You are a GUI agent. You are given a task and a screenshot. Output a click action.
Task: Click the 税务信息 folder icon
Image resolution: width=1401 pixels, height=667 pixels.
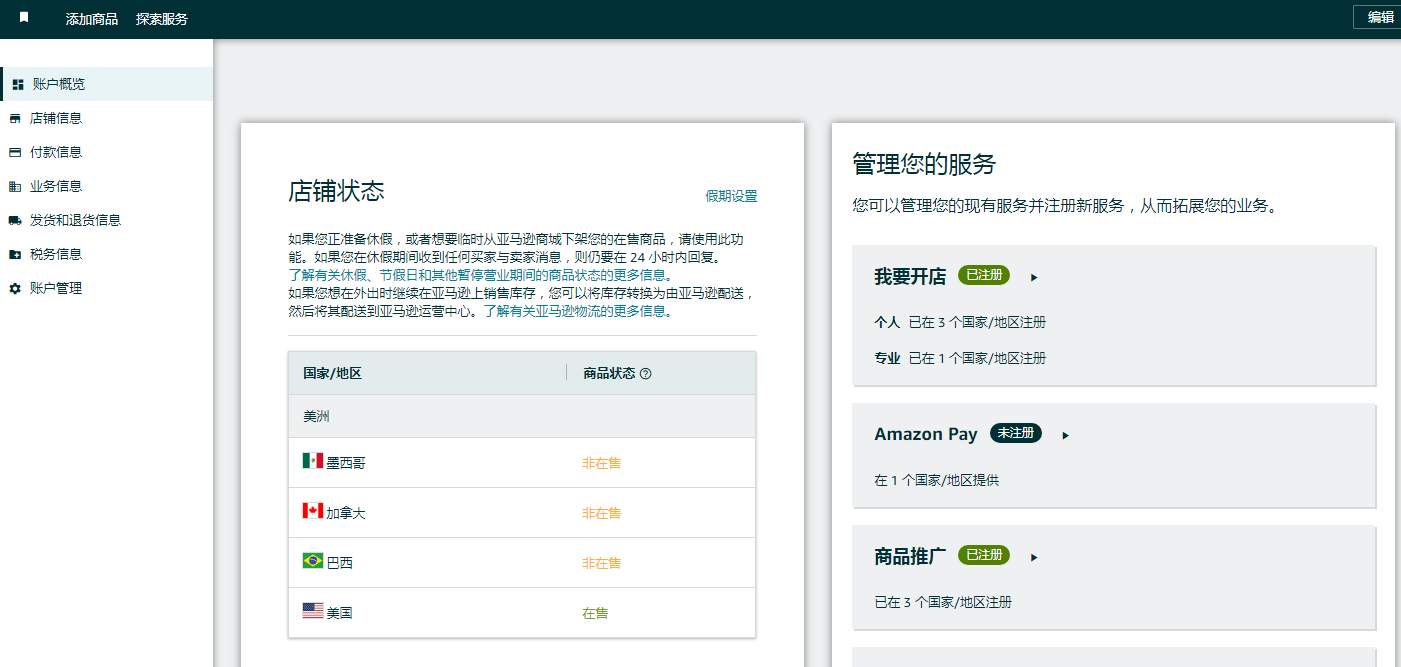tap(14, 254)
